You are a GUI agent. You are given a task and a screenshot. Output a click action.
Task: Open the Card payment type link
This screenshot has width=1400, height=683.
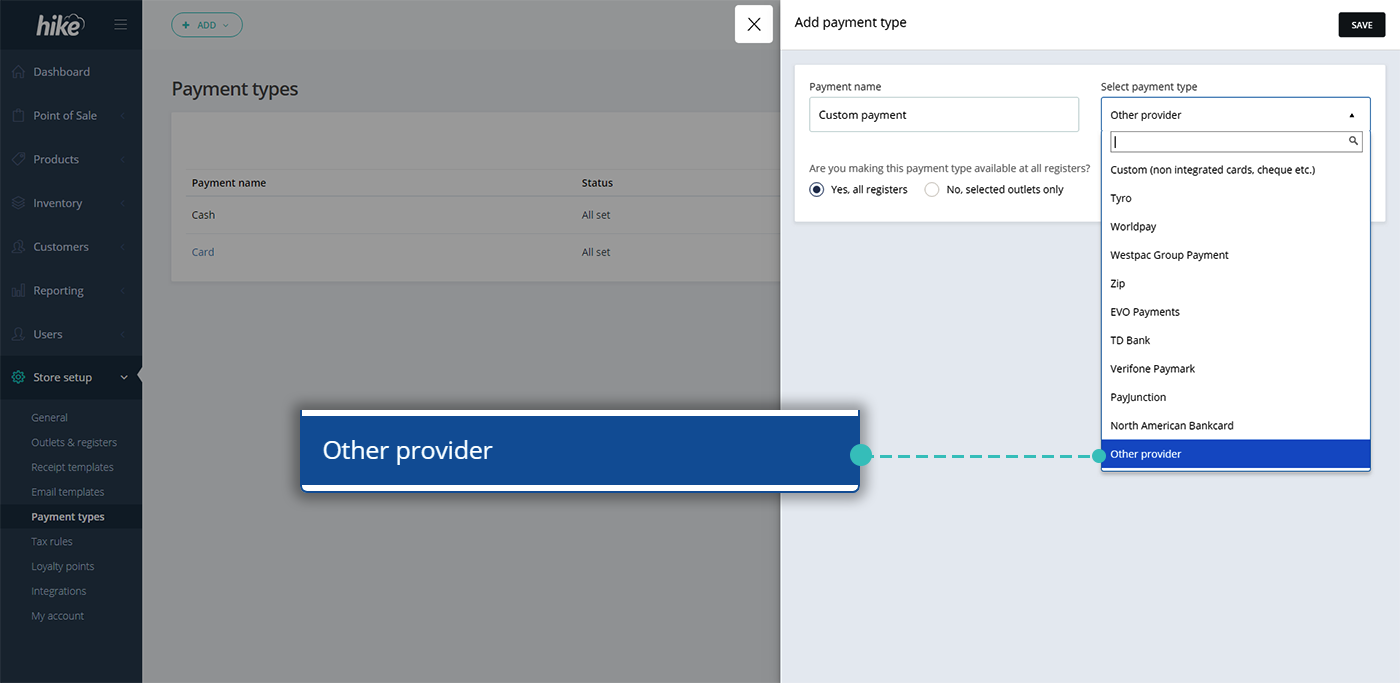(203, 252)
